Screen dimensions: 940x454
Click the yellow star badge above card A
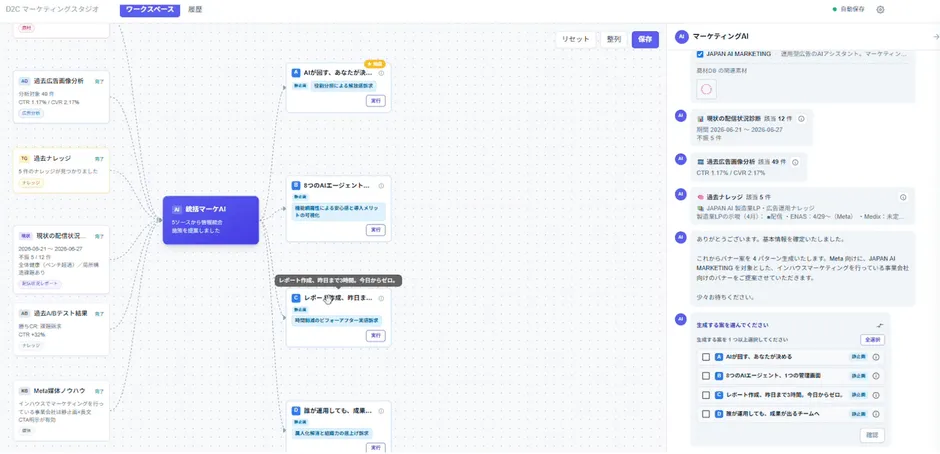click(375, 64)
